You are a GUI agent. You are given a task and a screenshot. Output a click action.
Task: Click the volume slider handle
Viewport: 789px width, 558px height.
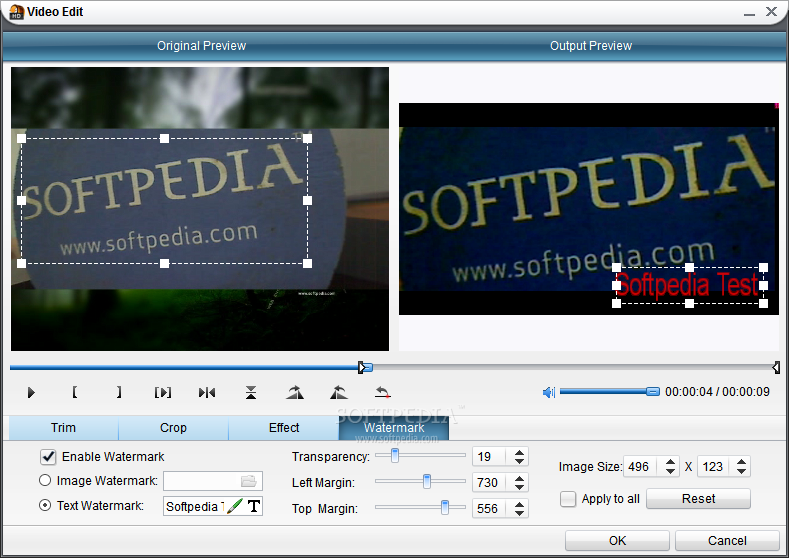coord(653,391)
